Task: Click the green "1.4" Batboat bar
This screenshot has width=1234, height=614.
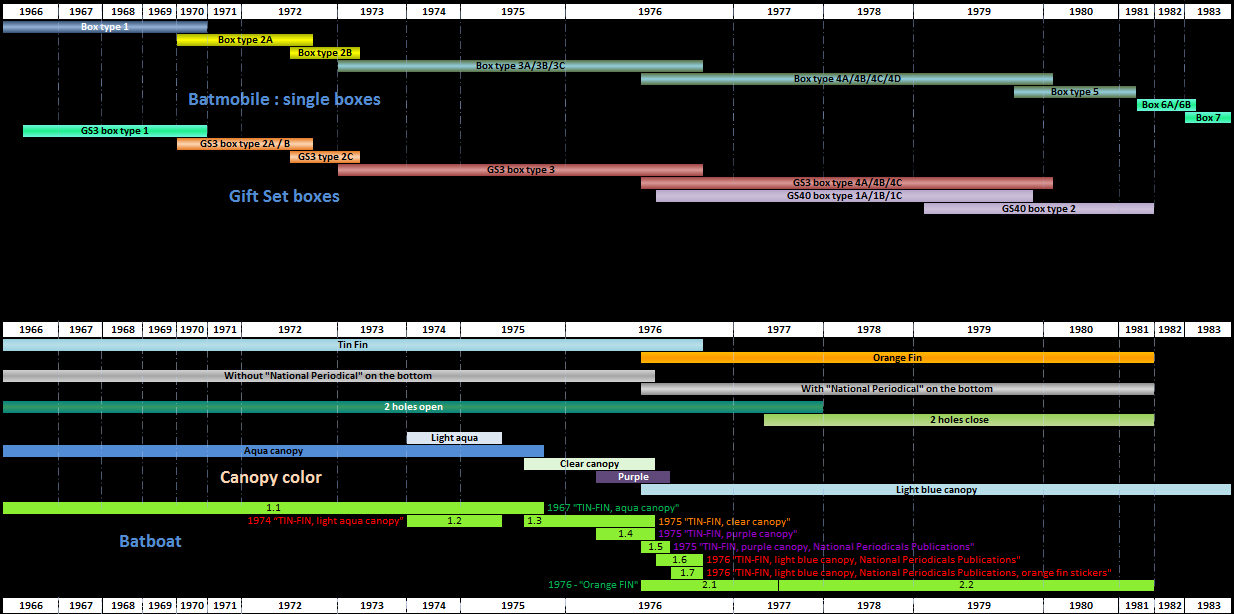Action: (625, 534)
